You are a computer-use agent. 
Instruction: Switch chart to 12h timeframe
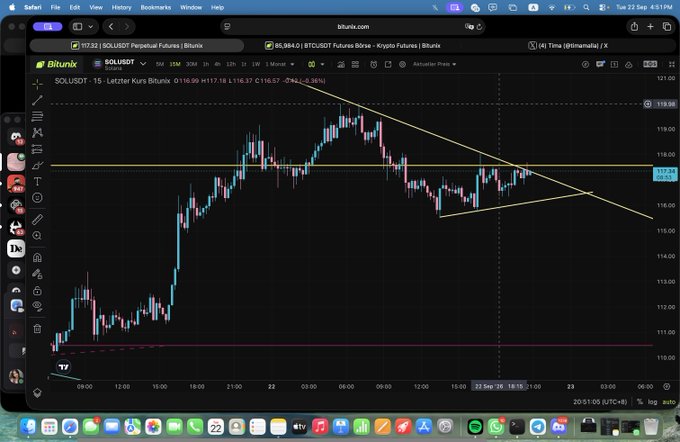[x=231, y=64]
